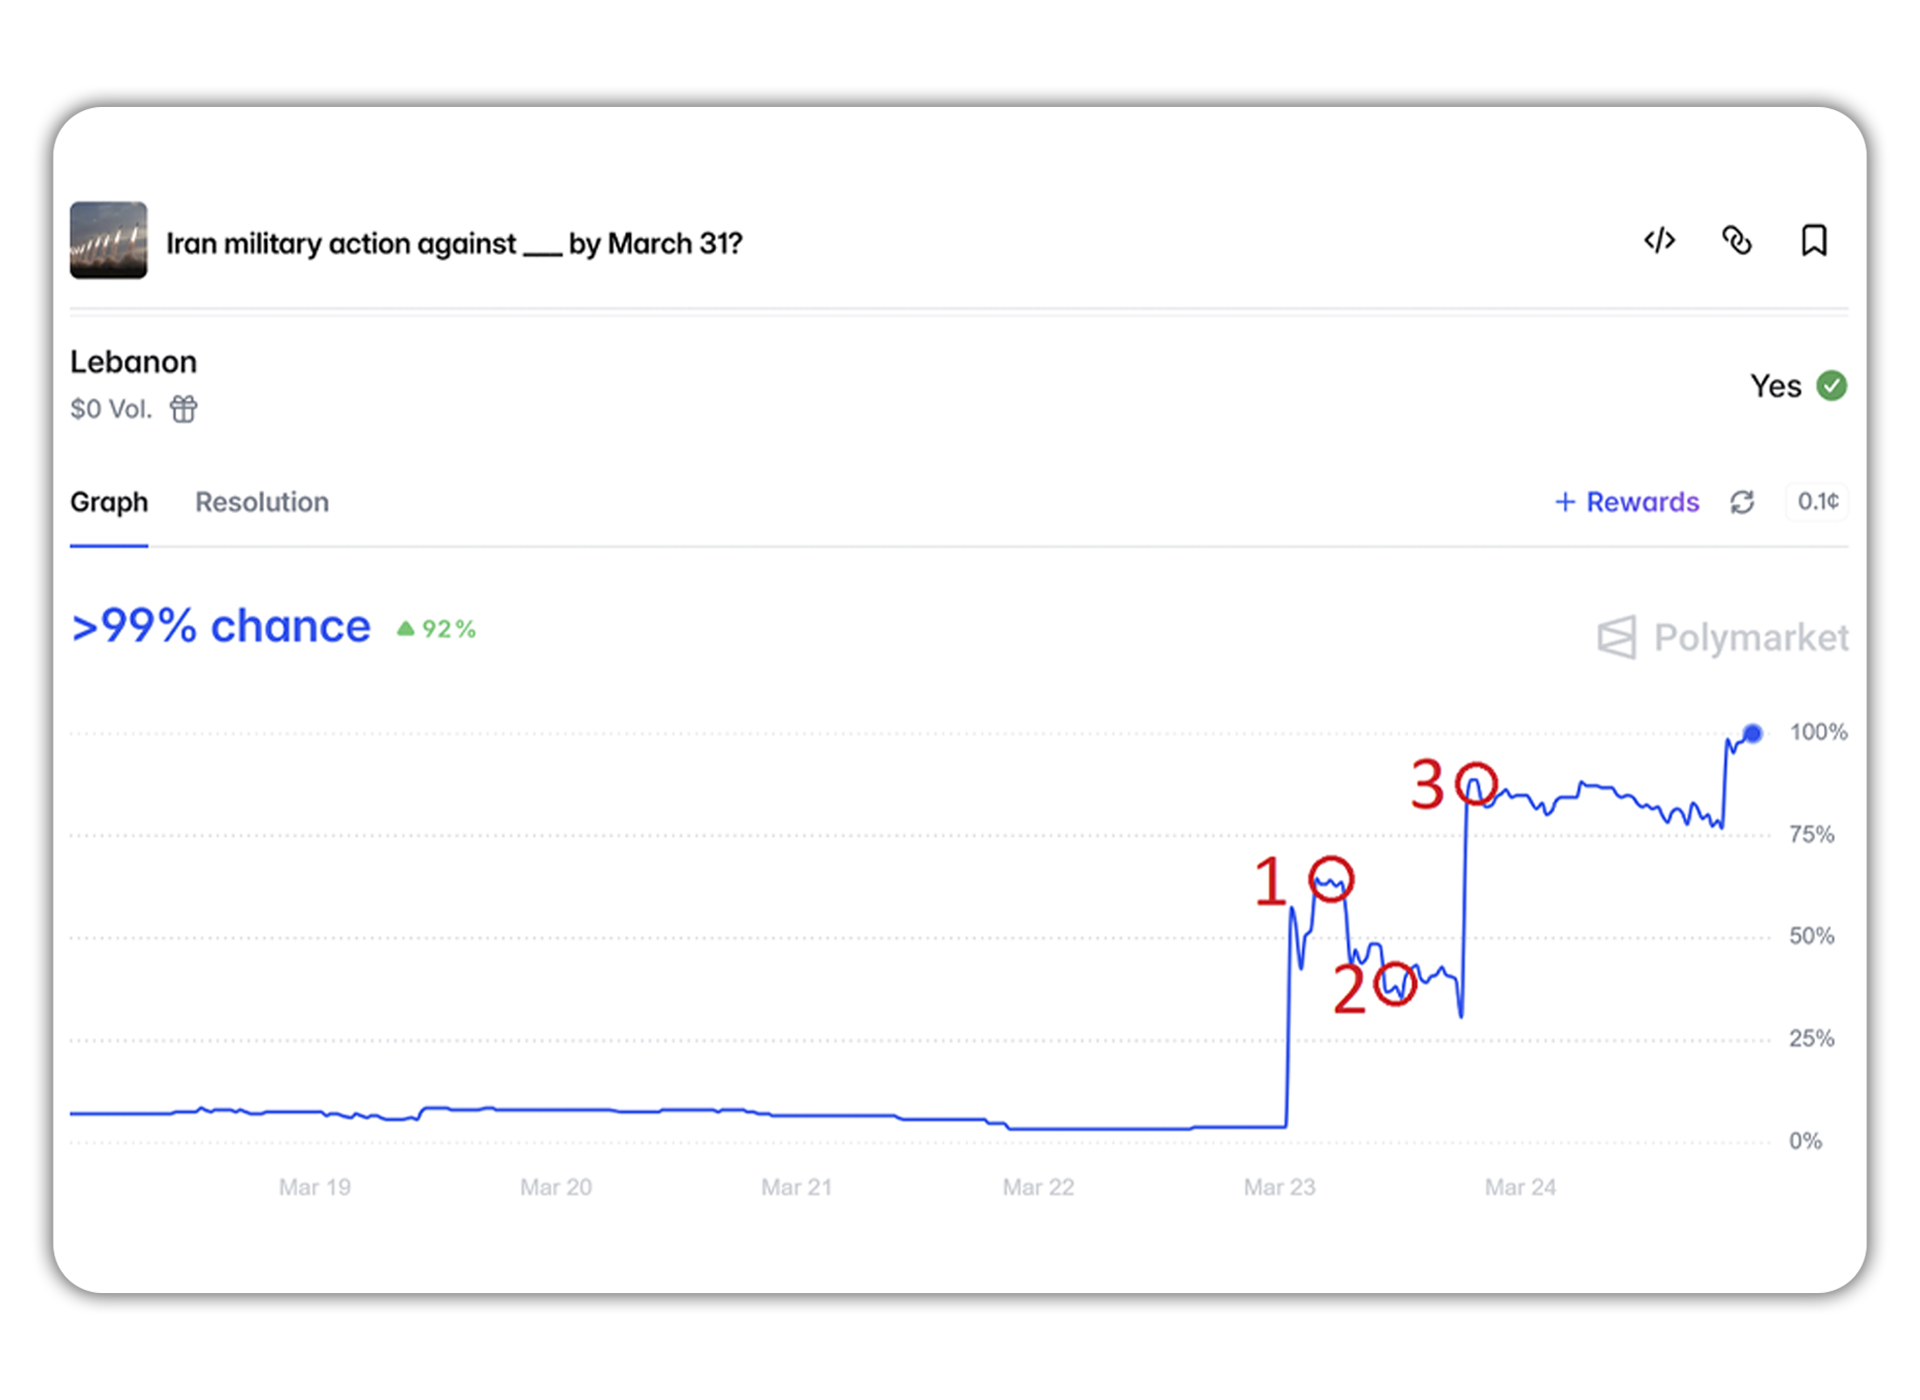Click the Polymarket logo watermark
Viewport: 1920px width, 1400px height.
[1723, 638]
